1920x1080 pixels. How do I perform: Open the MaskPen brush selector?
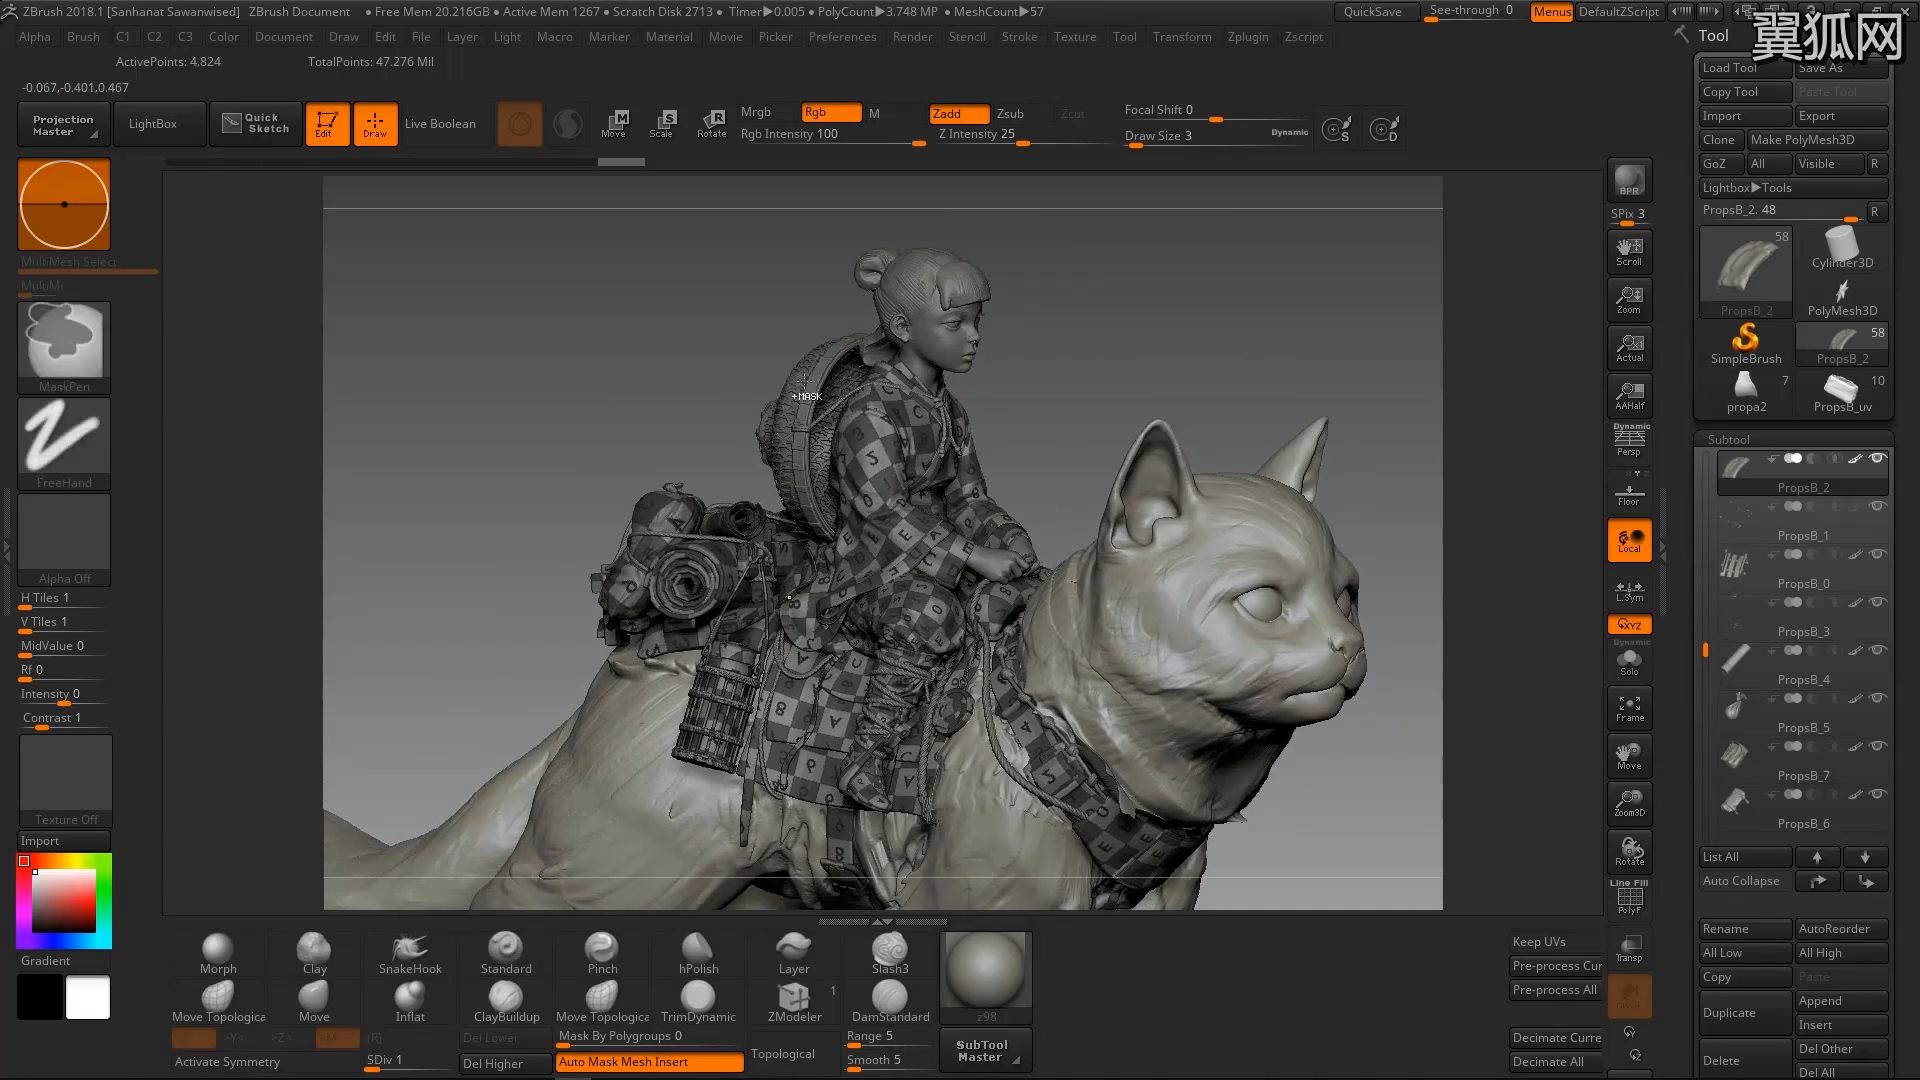64,348
